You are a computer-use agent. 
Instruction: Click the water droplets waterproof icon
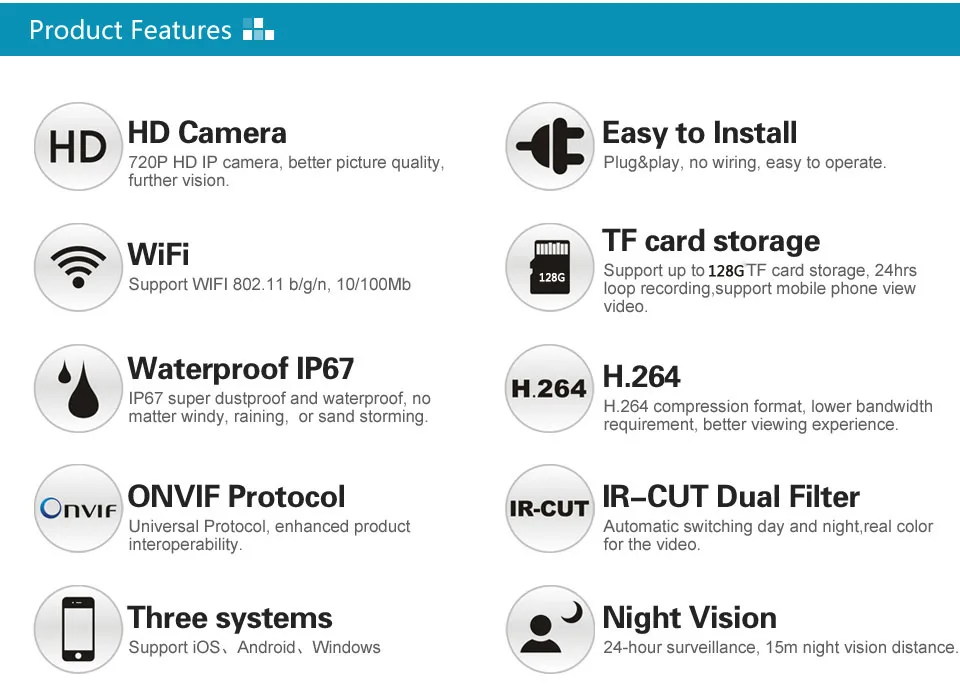click(78, 388)
